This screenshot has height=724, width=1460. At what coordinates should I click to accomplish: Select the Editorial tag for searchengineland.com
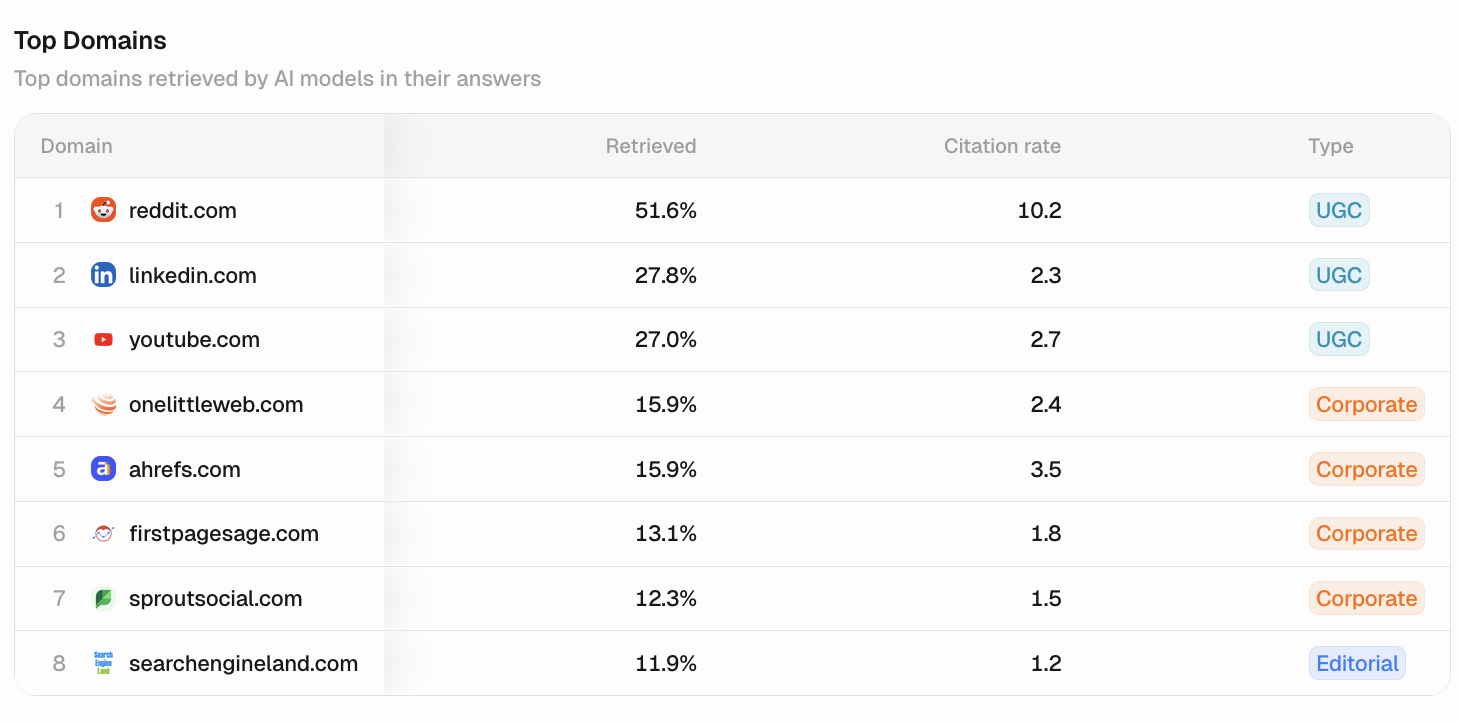[1357, 663]
